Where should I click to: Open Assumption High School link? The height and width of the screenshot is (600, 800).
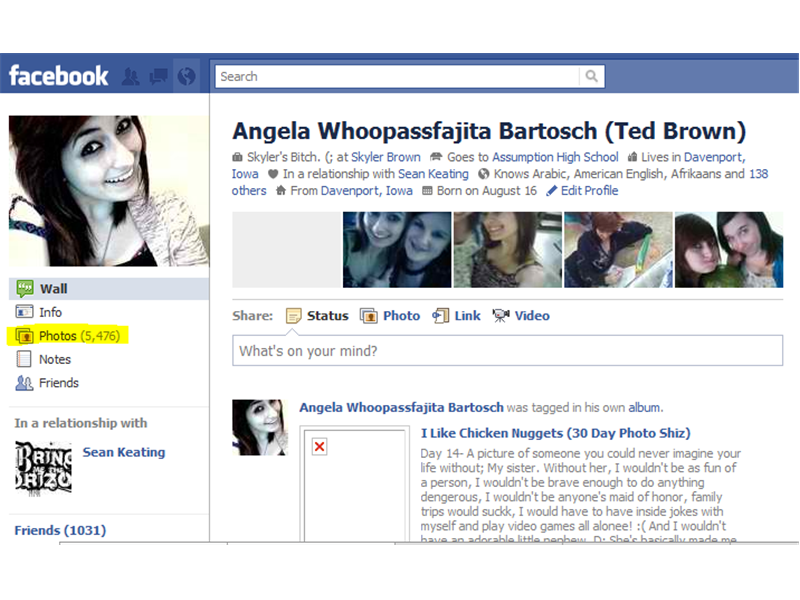pyautogui.click(x=555, y=157)
